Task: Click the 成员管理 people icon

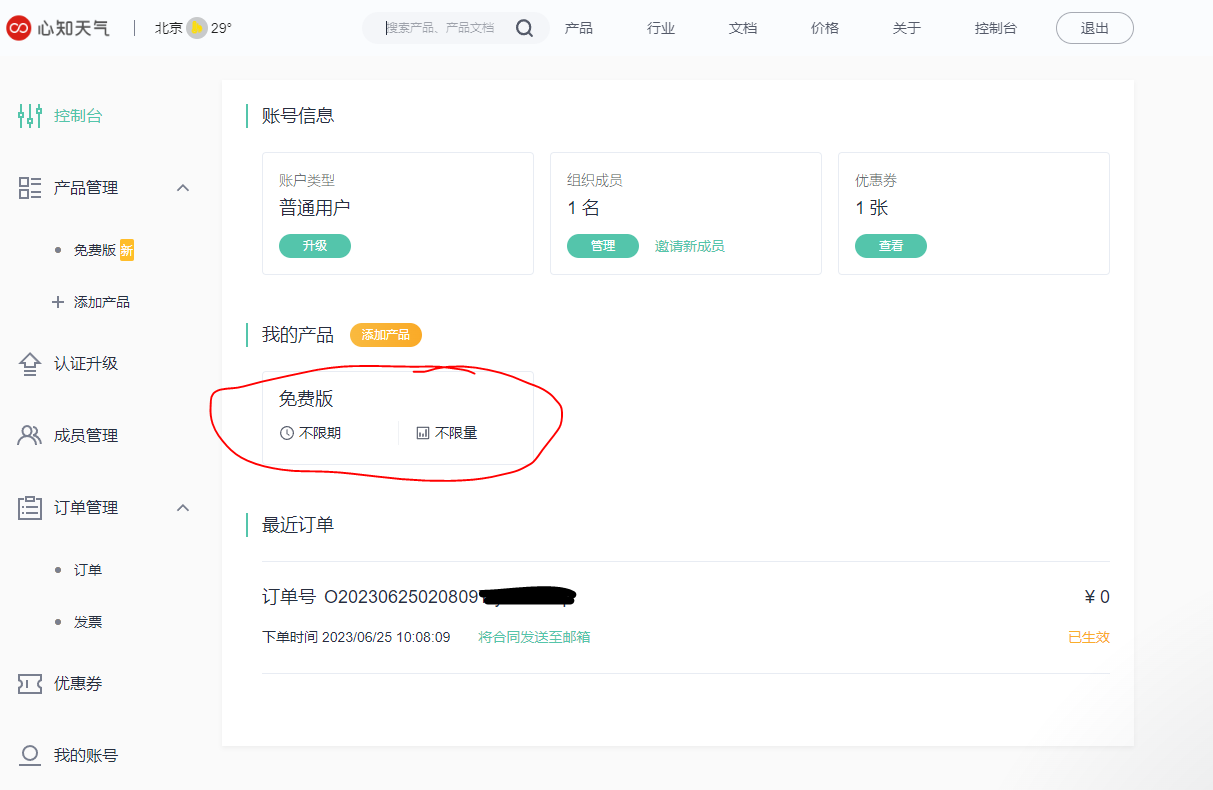Action: (30, 436)
